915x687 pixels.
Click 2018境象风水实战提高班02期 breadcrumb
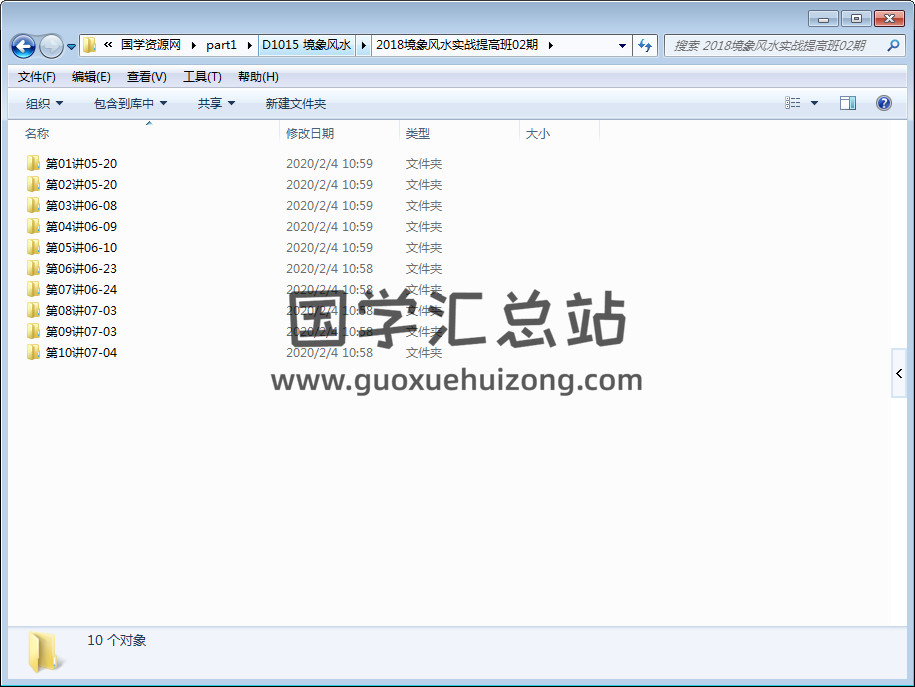(x=457, y=45)
